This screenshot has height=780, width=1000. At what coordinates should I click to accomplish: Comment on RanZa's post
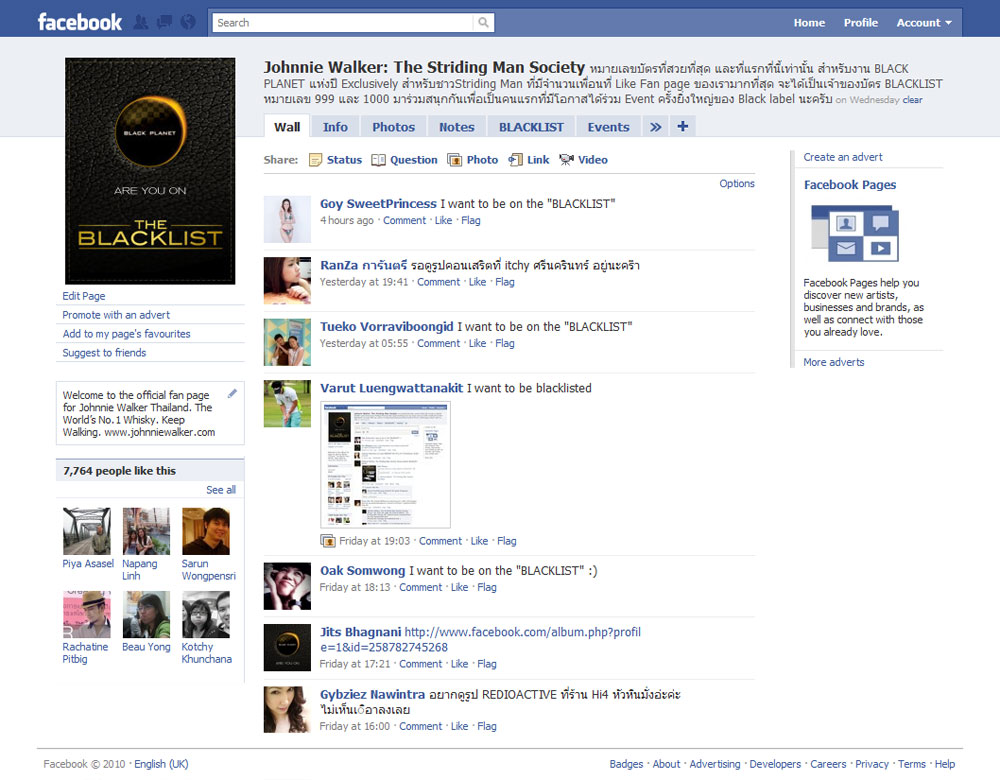tap(438, 282)
